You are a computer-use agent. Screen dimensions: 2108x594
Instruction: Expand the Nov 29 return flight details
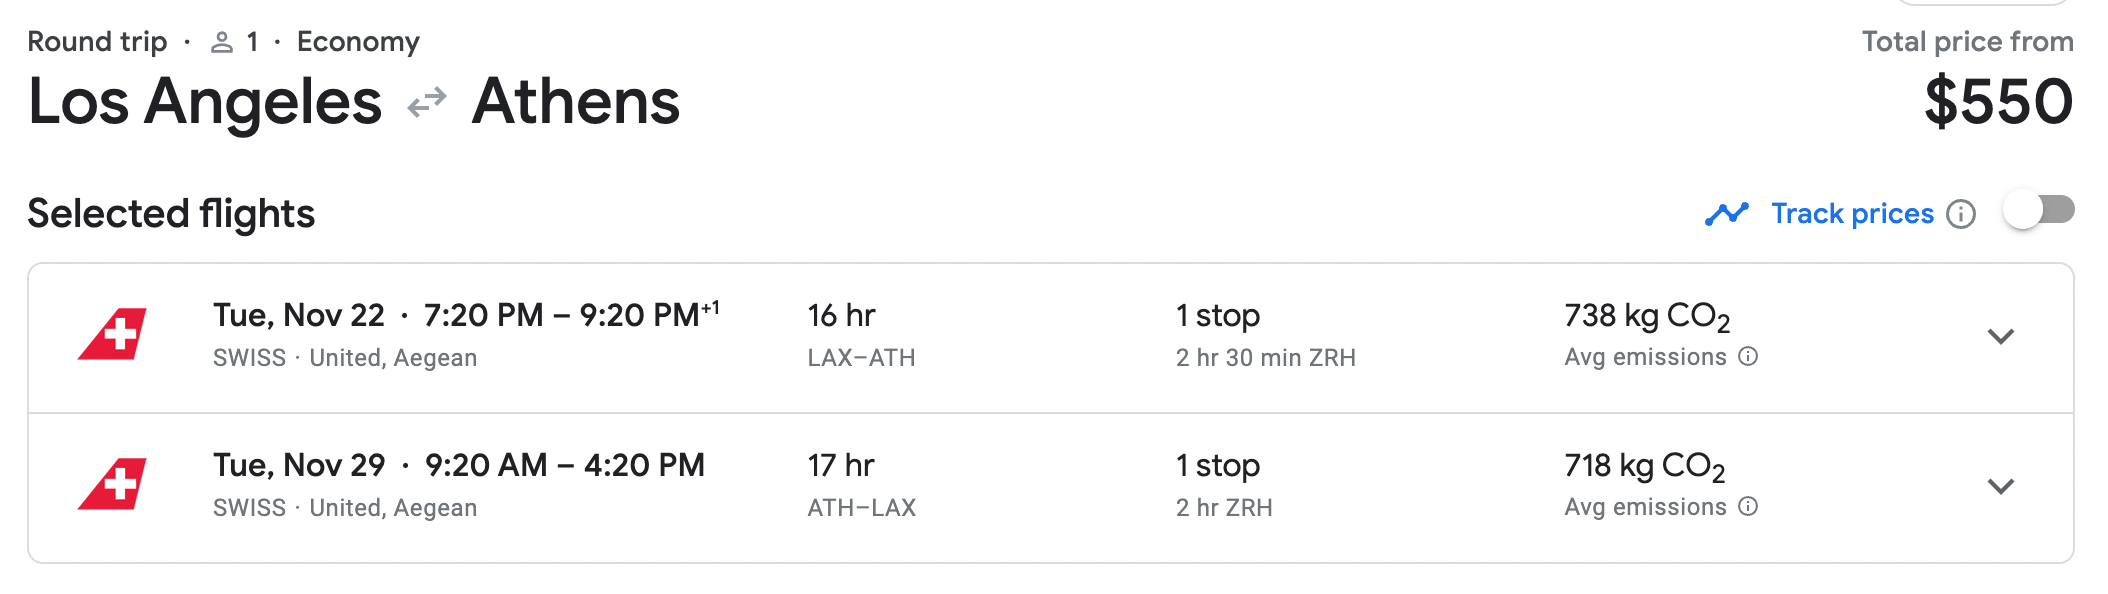click(2000, 486)
